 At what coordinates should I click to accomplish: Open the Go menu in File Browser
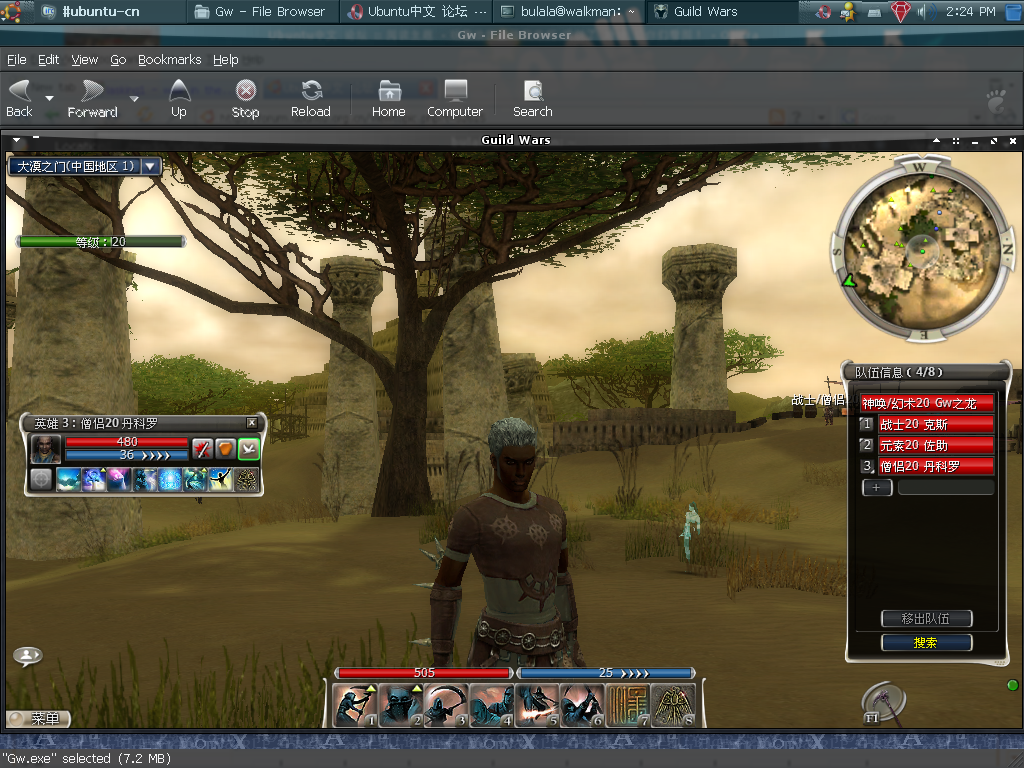coord(118,60)
